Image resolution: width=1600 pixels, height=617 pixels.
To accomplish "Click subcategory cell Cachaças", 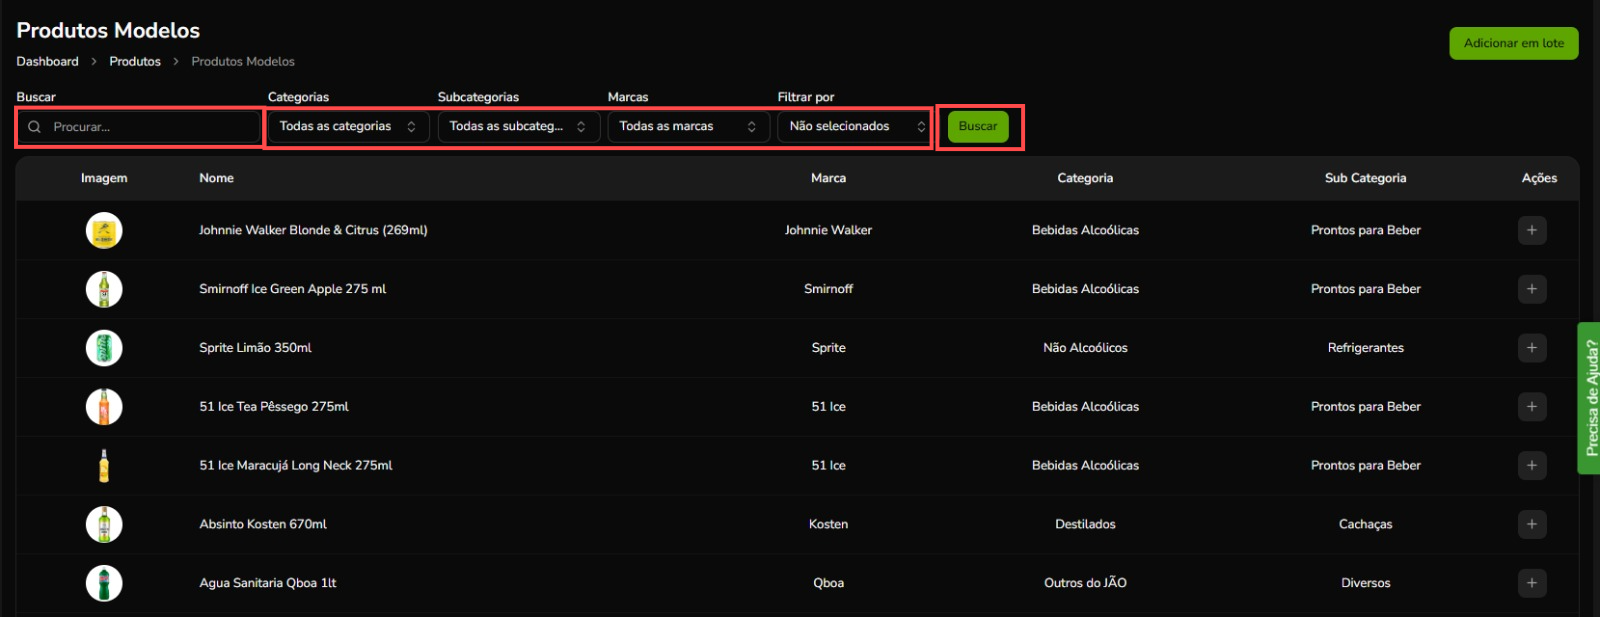I will [1365, 524].
